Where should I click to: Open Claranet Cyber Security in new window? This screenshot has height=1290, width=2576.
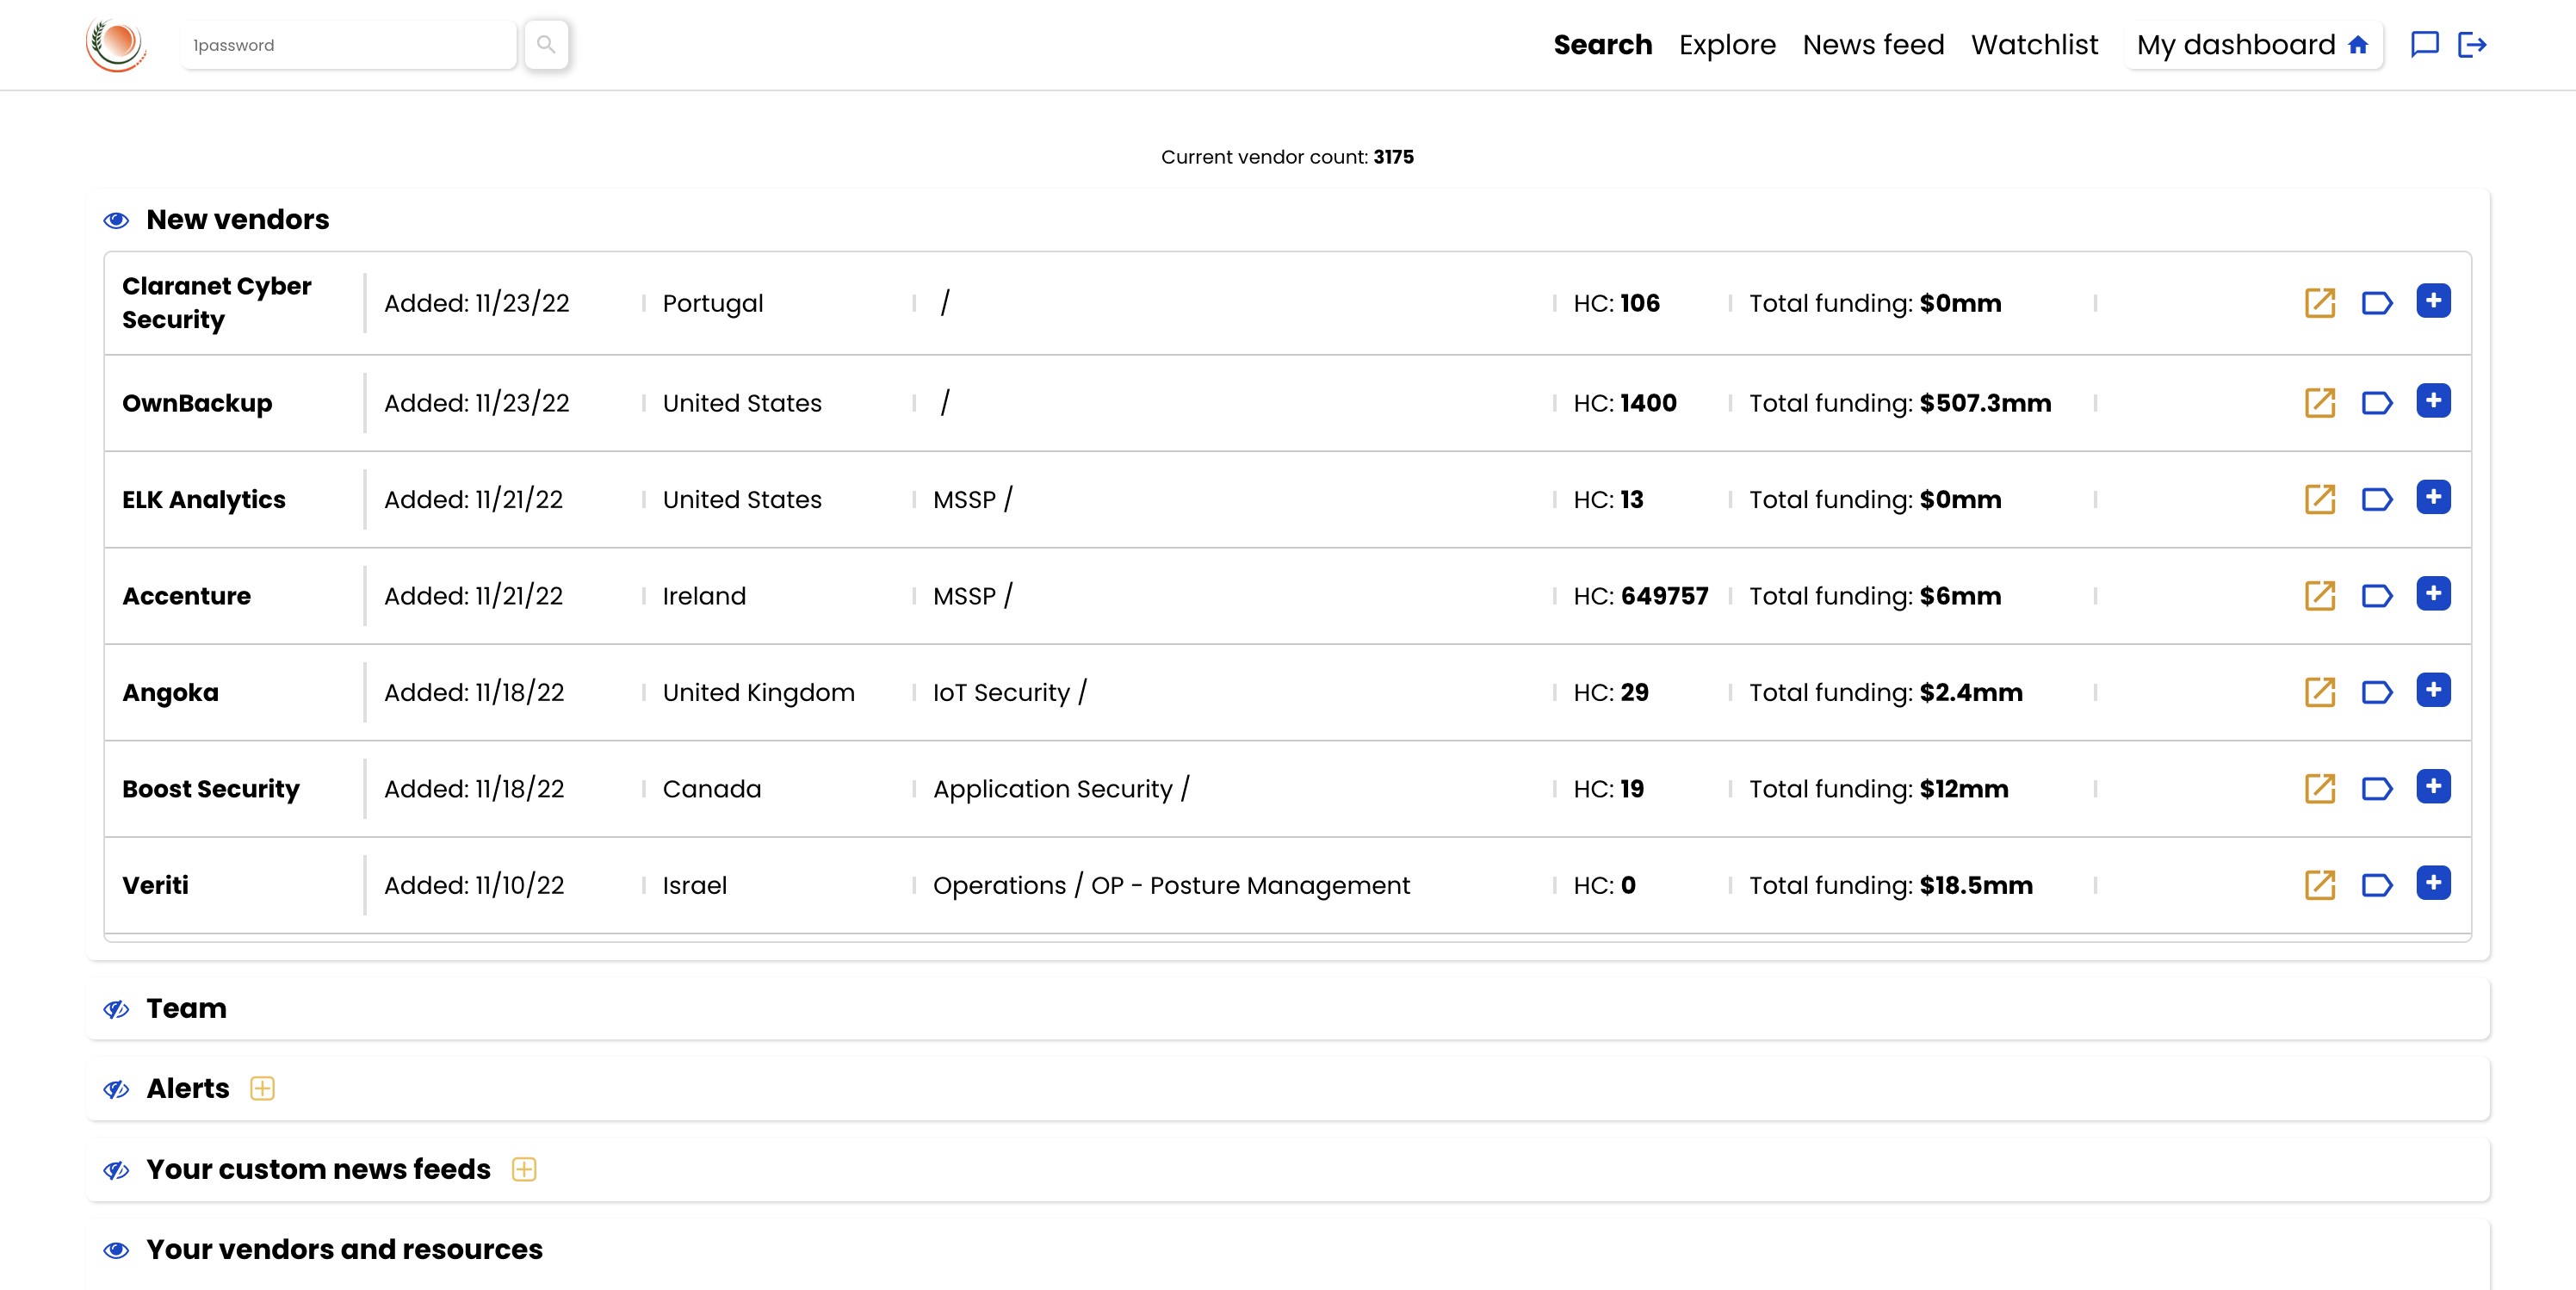pos(2320,303)
